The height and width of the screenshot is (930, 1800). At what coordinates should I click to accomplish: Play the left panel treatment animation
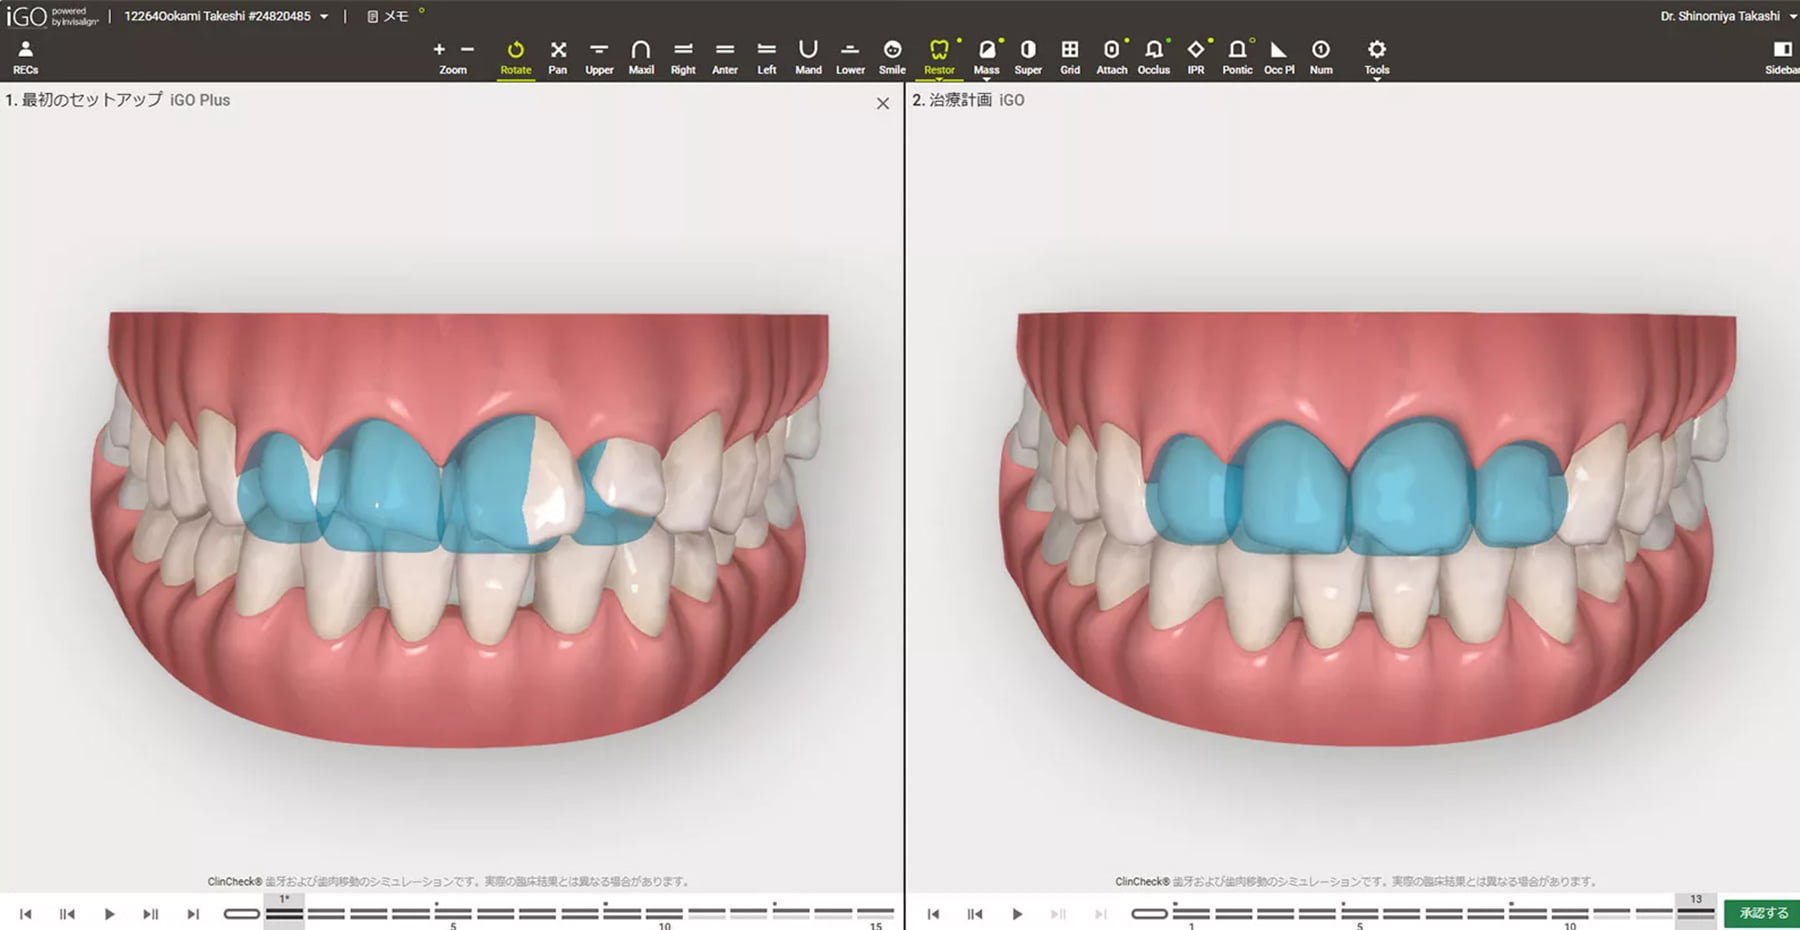(x=109, y=914)
